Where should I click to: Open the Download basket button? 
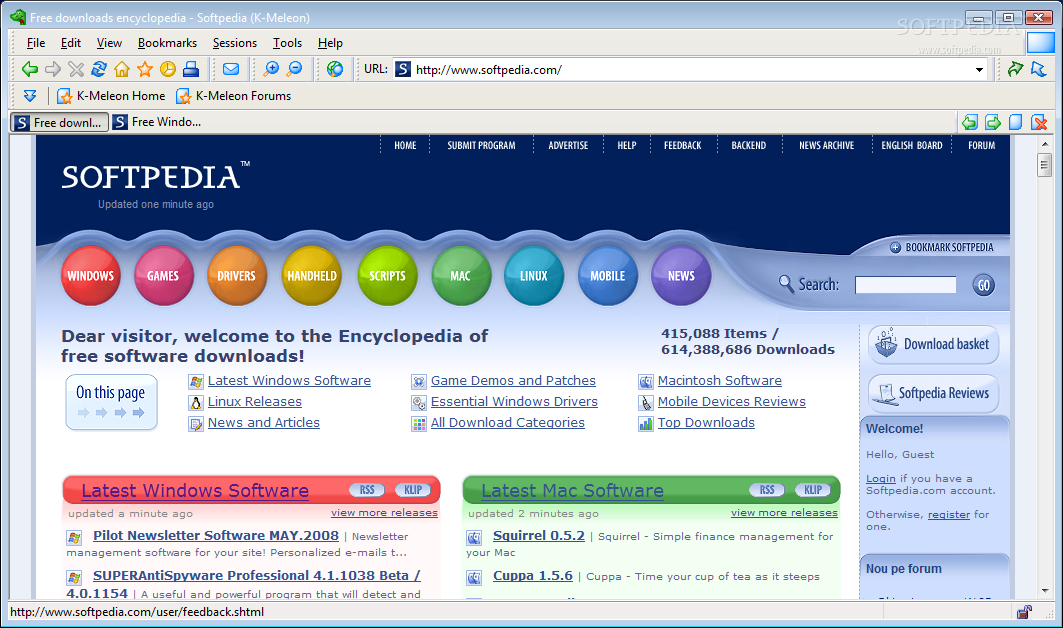934,344
